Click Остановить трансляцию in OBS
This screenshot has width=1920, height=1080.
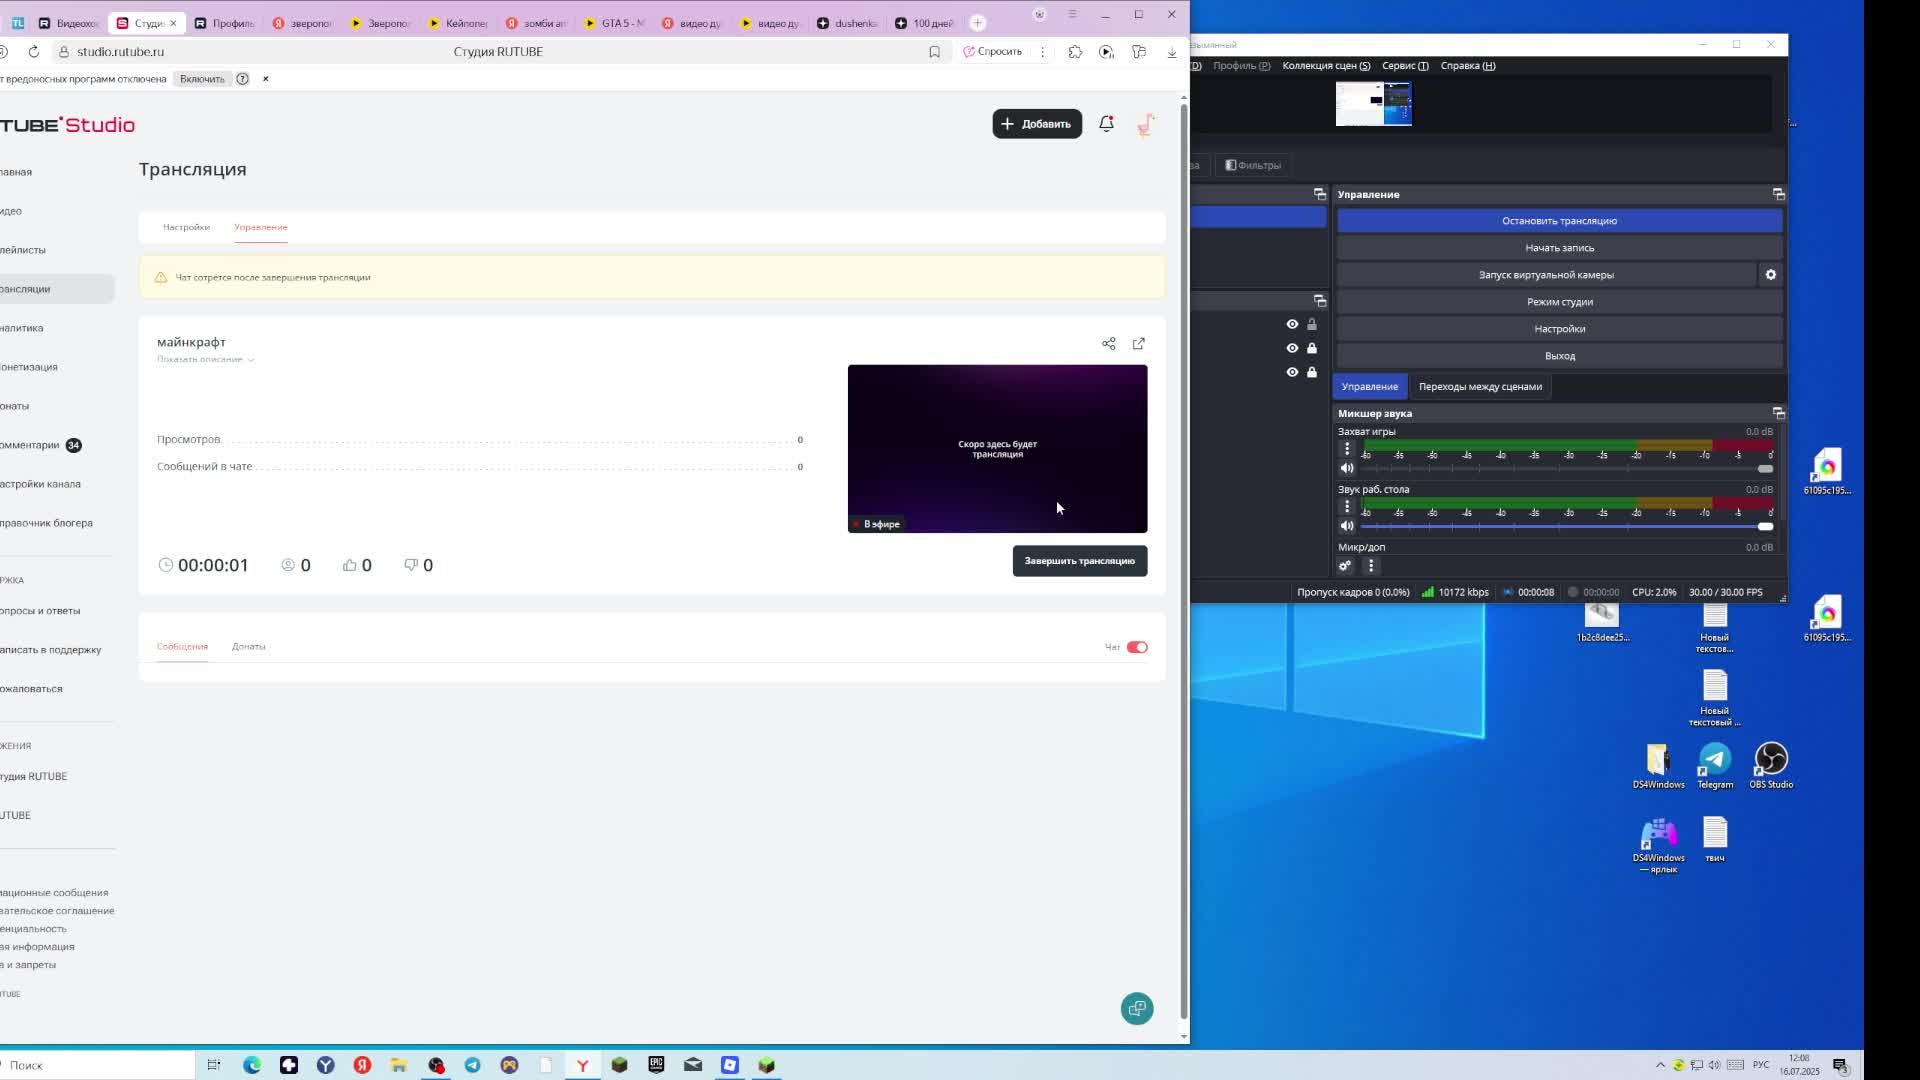pos(1559,221)
